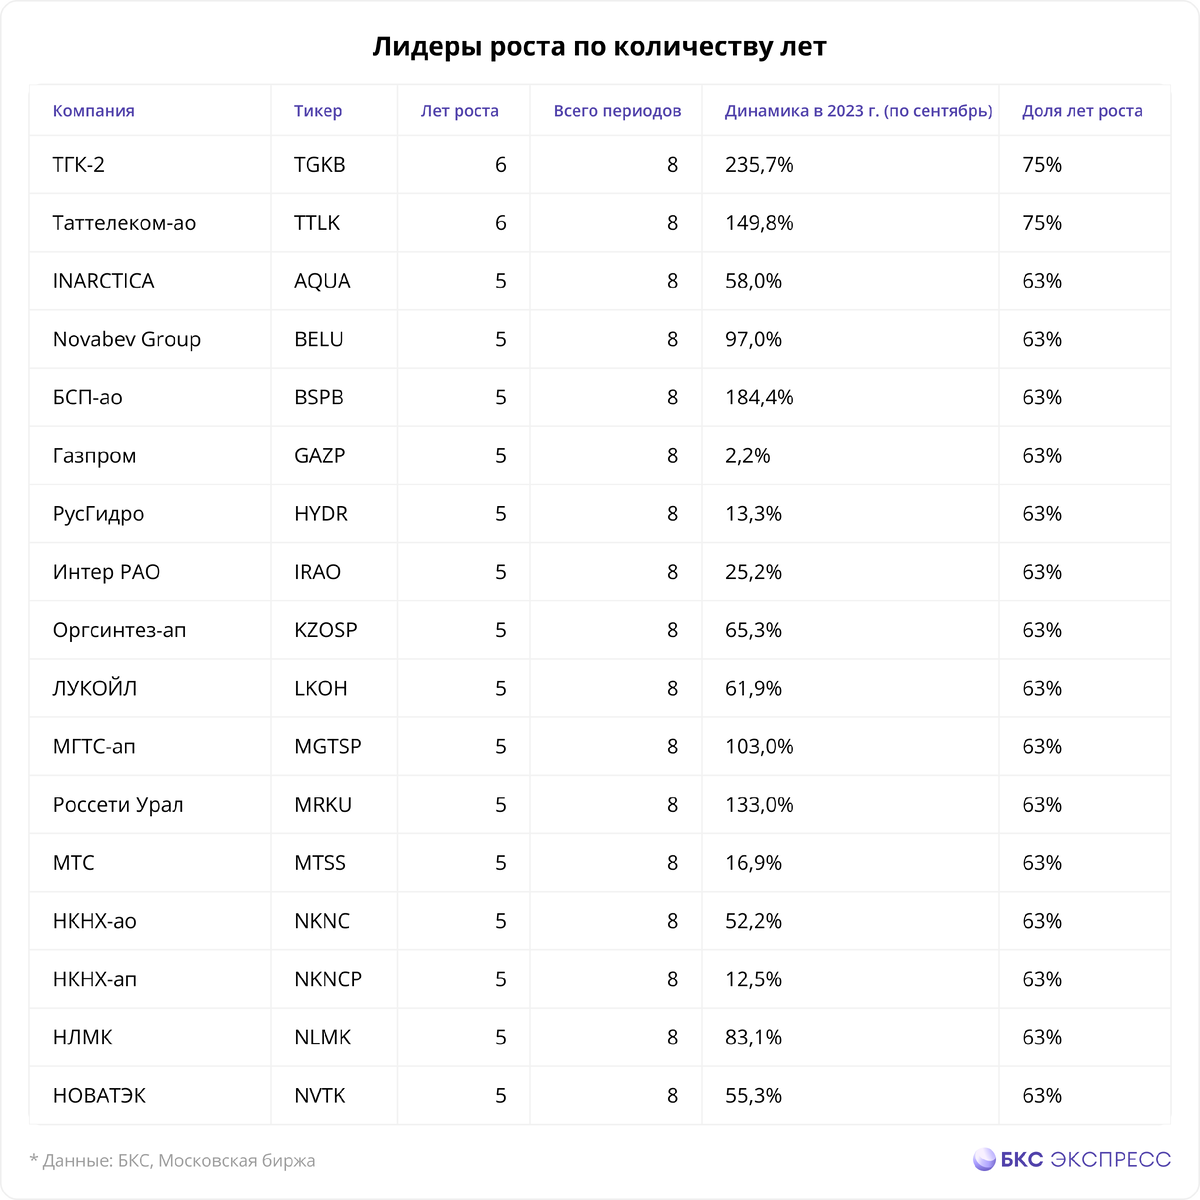This screenshot has height=1200, width=1200.
Task: Click the 133,0% value for Россети Урал
Action: click(x=759, y=805)
